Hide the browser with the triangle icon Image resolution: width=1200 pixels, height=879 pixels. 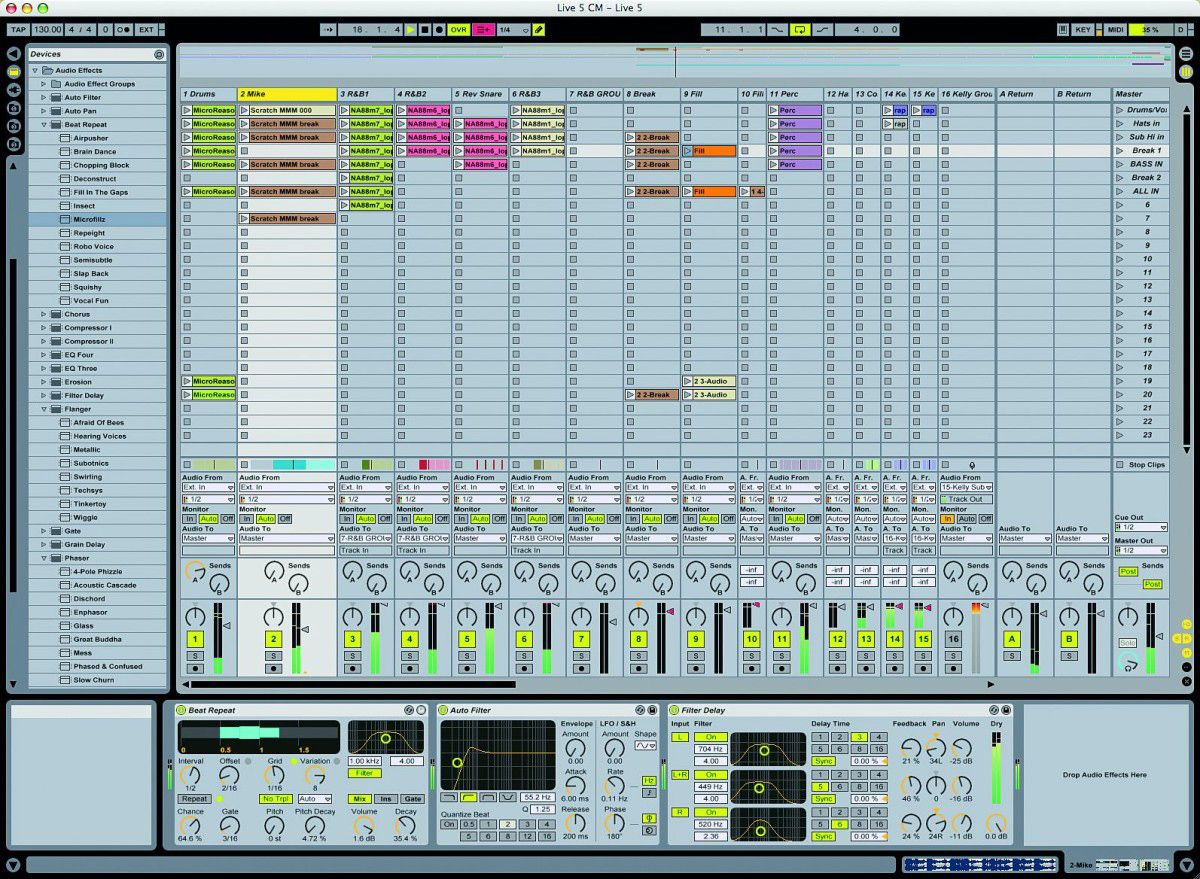click(14, 53)
